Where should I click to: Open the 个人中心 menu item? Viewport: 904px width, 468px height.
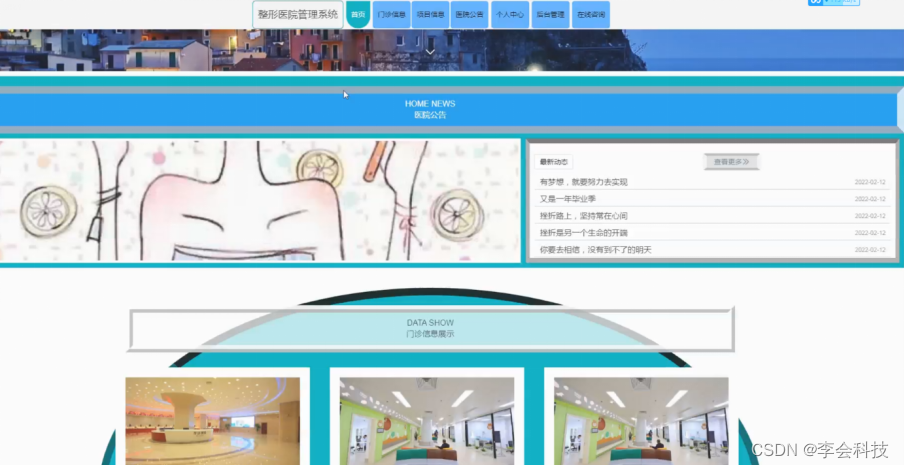coord(510,14)
